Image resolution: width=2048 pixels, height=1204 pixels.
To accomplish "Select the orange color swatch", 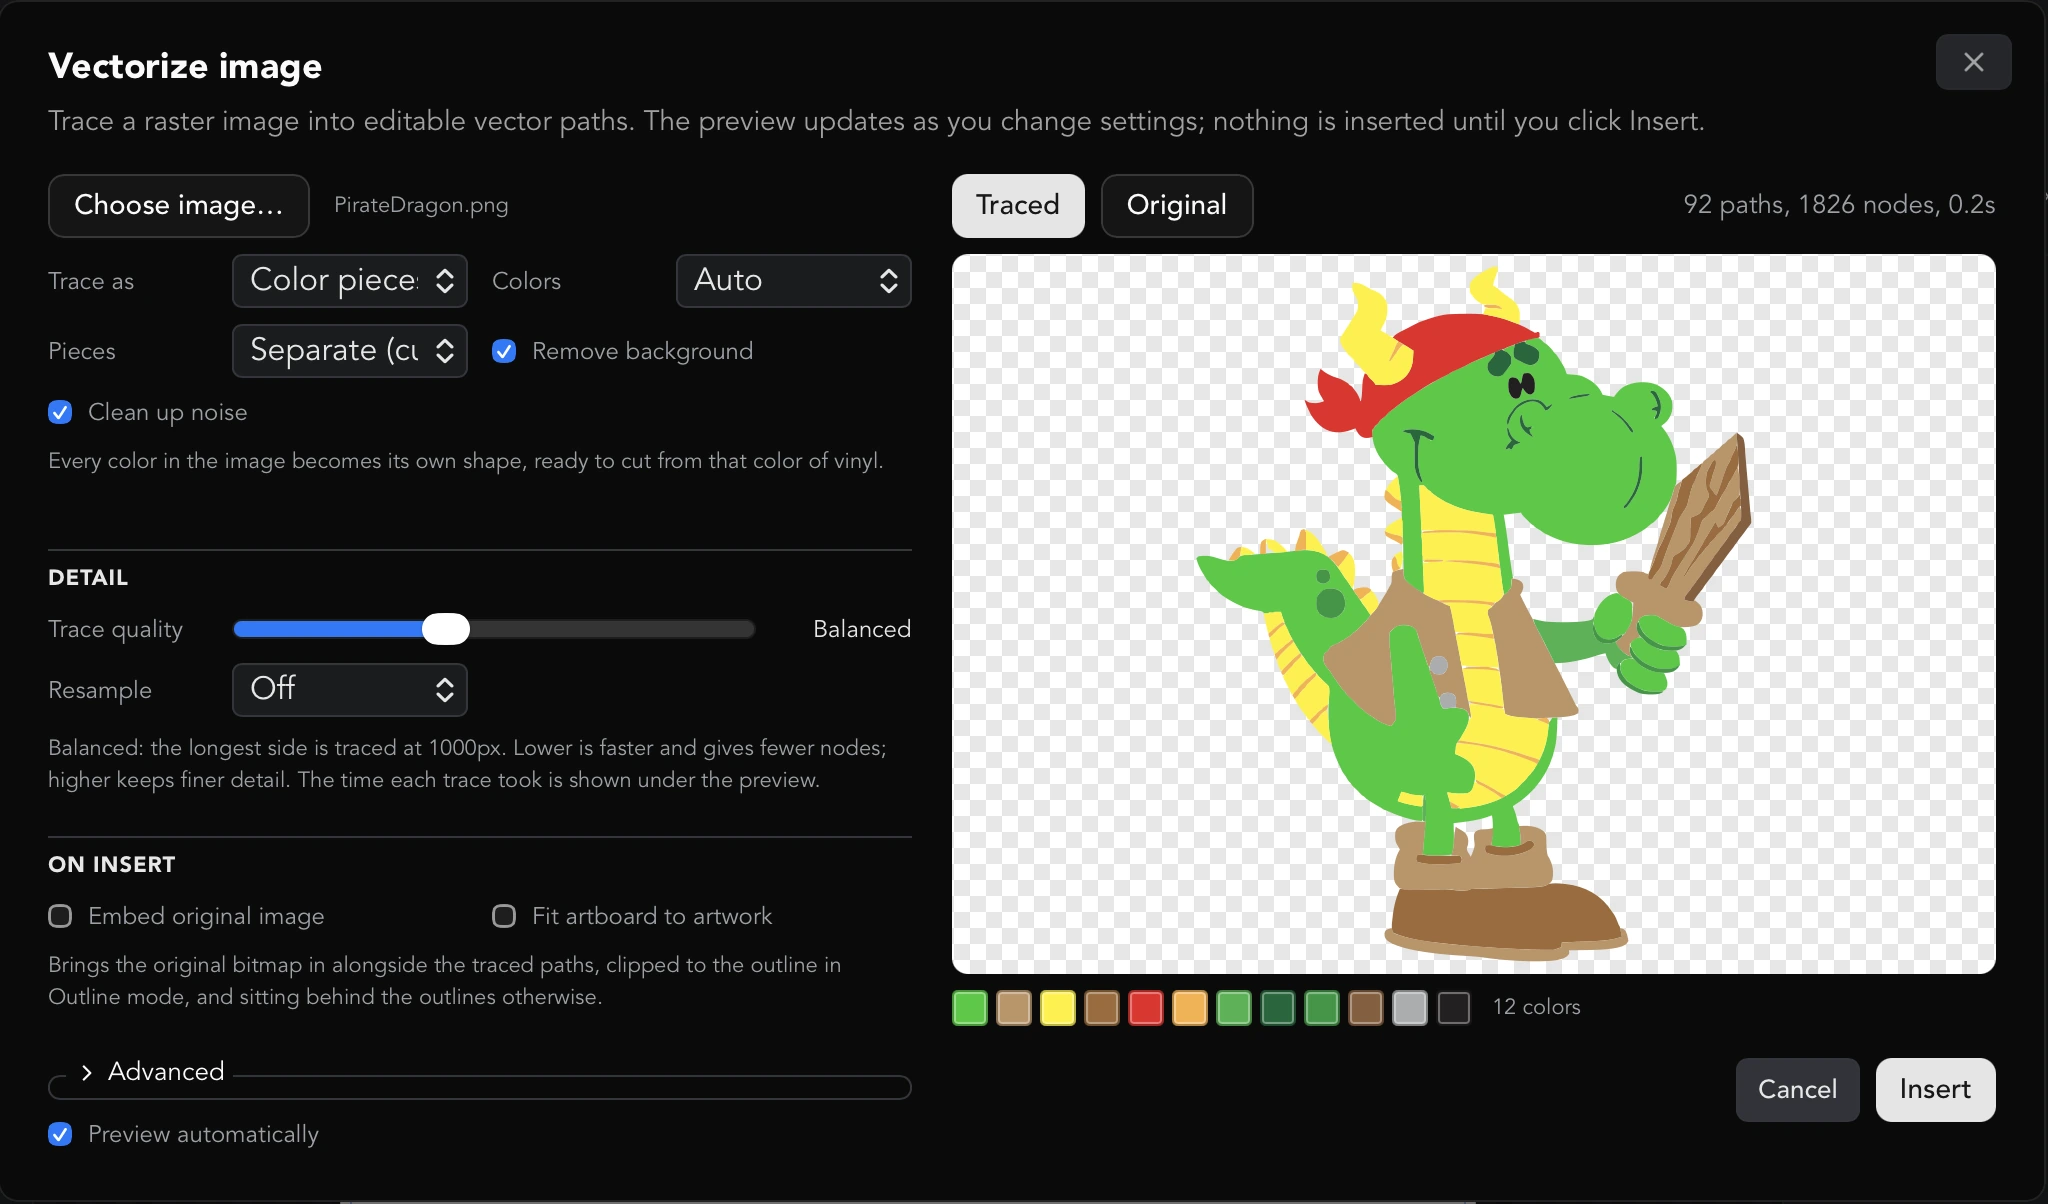I will pos(1190,1008).
